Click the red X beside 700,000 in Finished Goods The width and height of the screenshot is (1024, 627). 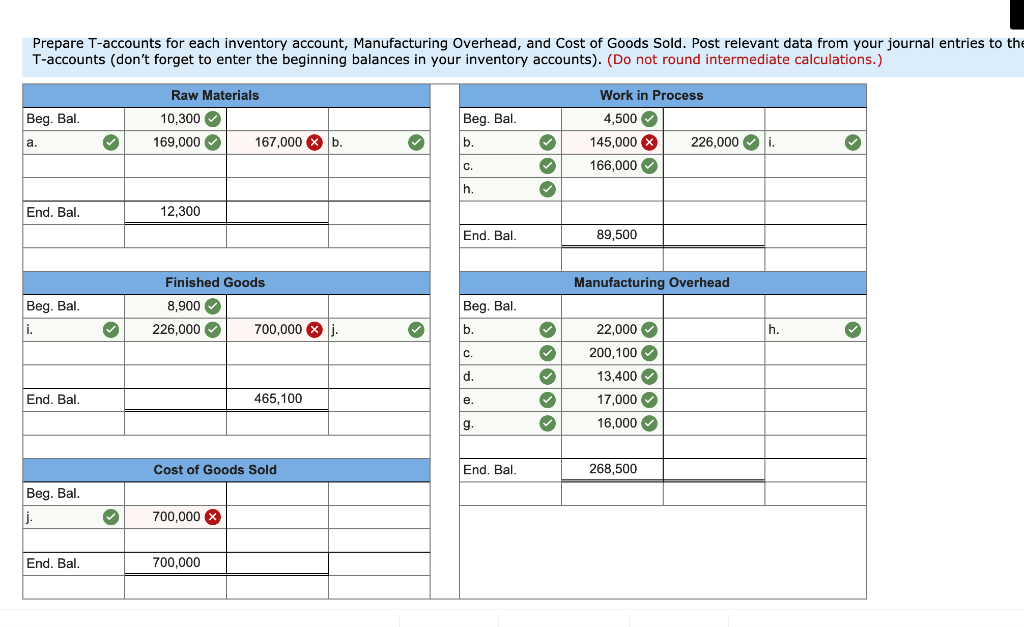[x=316, y=330]
